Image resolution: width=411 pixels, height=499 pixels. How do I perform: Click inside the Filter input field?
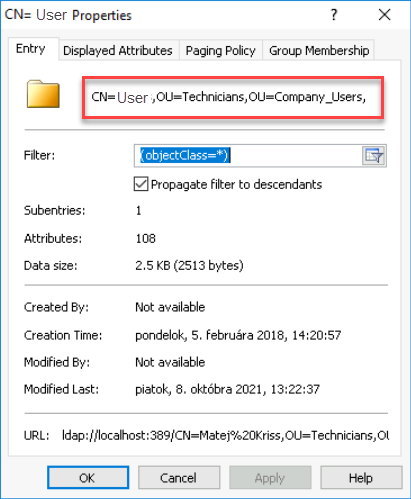pyautogui.click(x=248, y=156)
